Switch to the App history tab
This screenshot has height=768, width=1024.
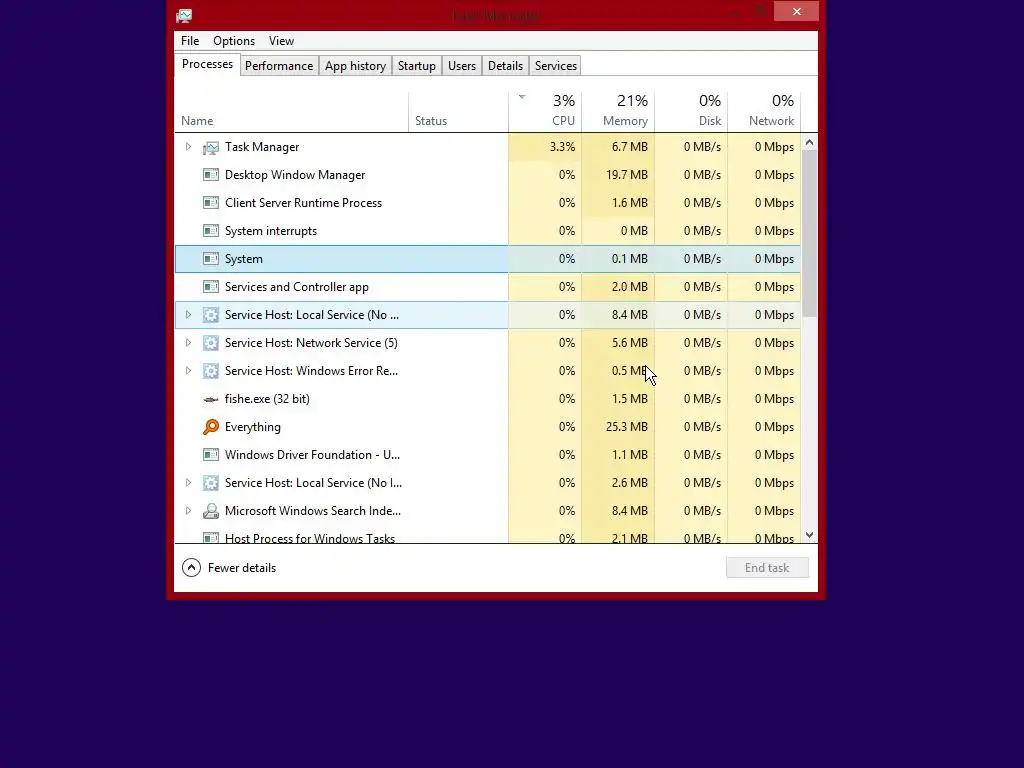point(355,66)
